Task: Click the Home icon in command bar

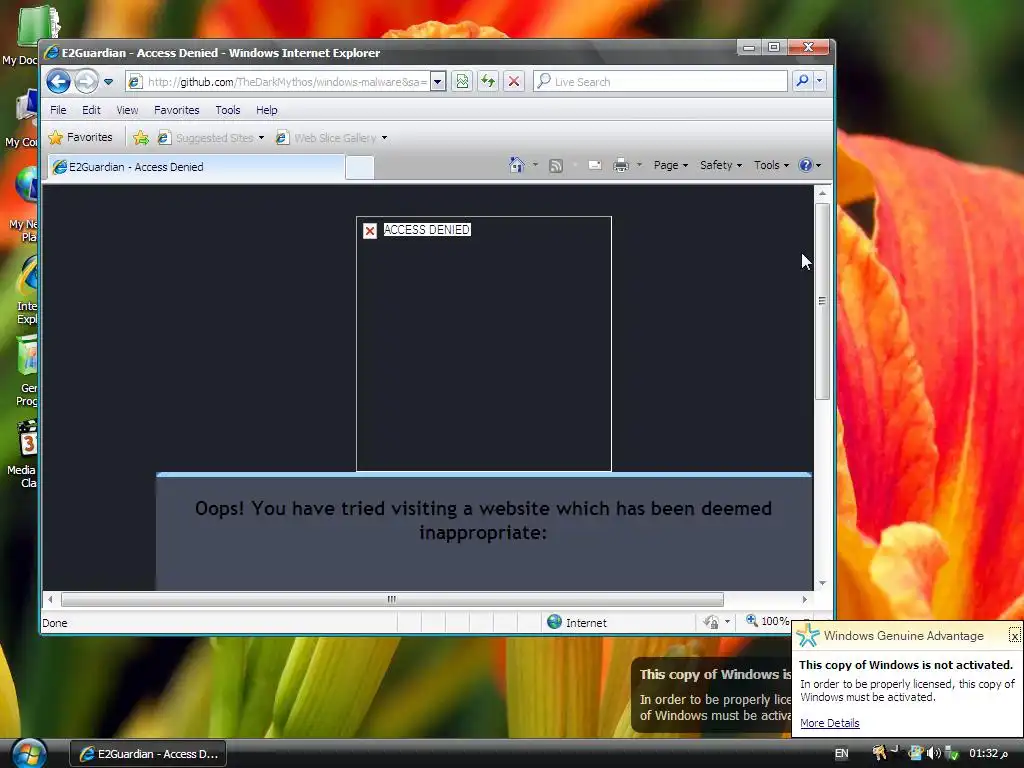Action: point(517,165)
